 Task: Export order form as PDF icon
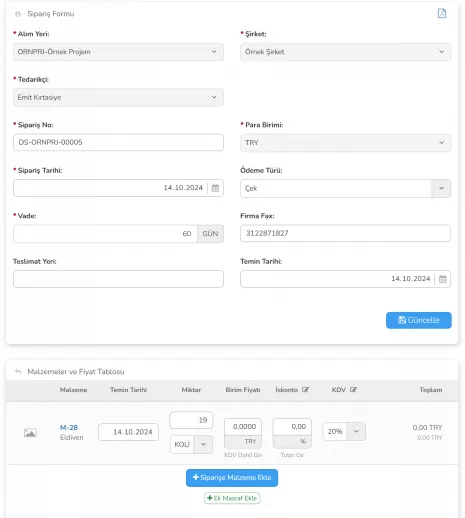pos(442,13)
